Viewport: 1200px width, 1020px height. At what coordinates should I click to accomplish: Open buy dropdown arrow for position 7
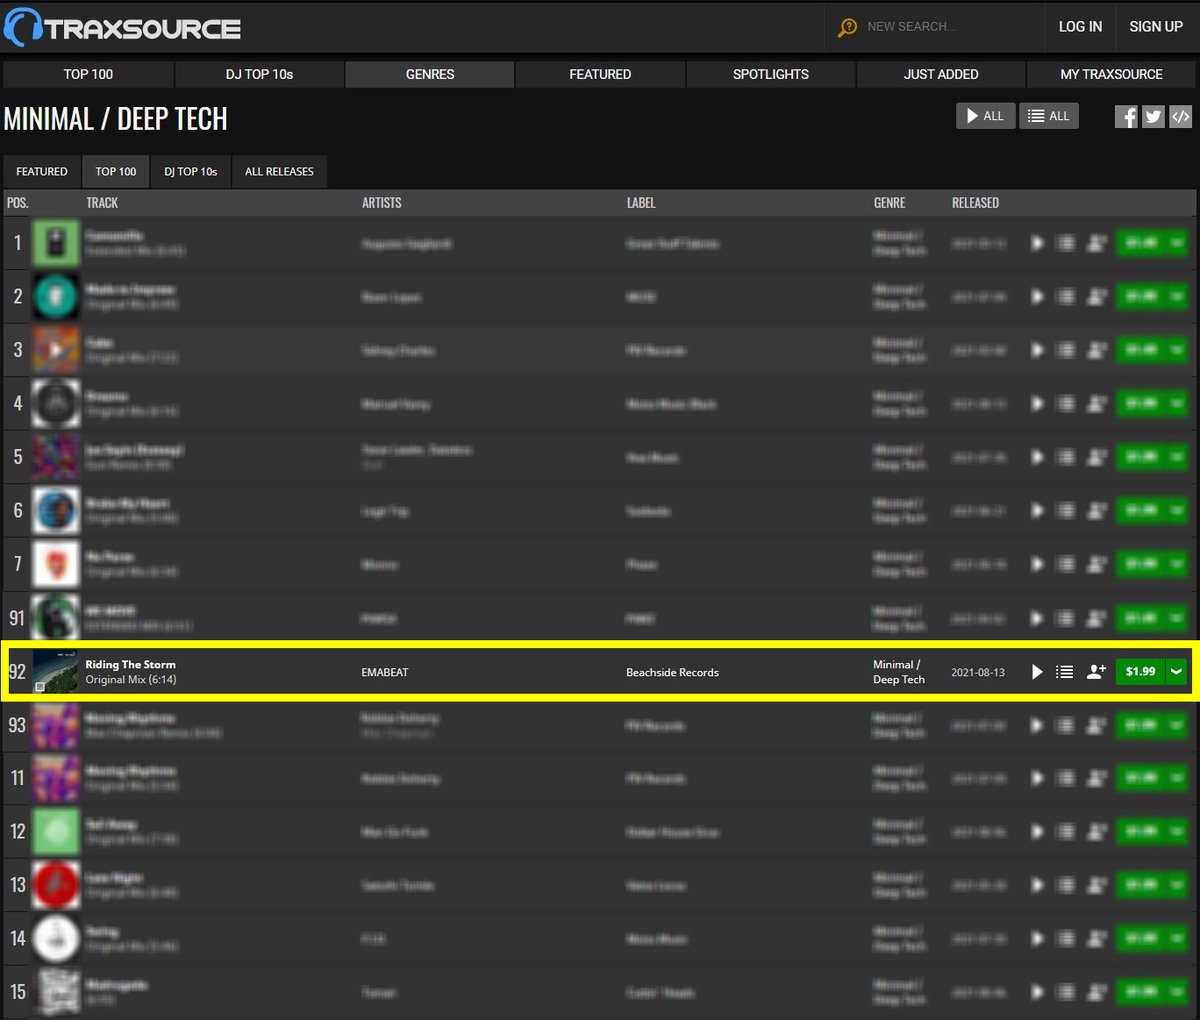coord(1177,564)
